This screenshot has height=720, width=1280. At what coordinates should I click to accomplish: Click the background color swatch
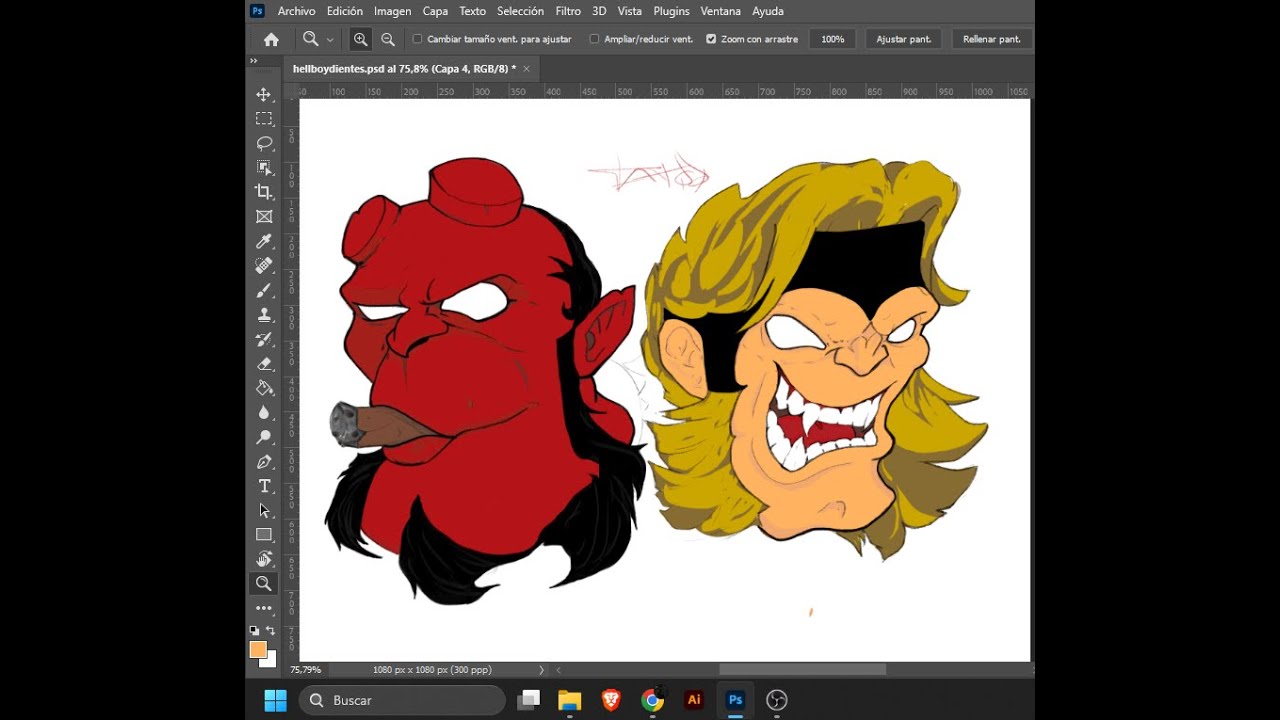tap(269, 660)
